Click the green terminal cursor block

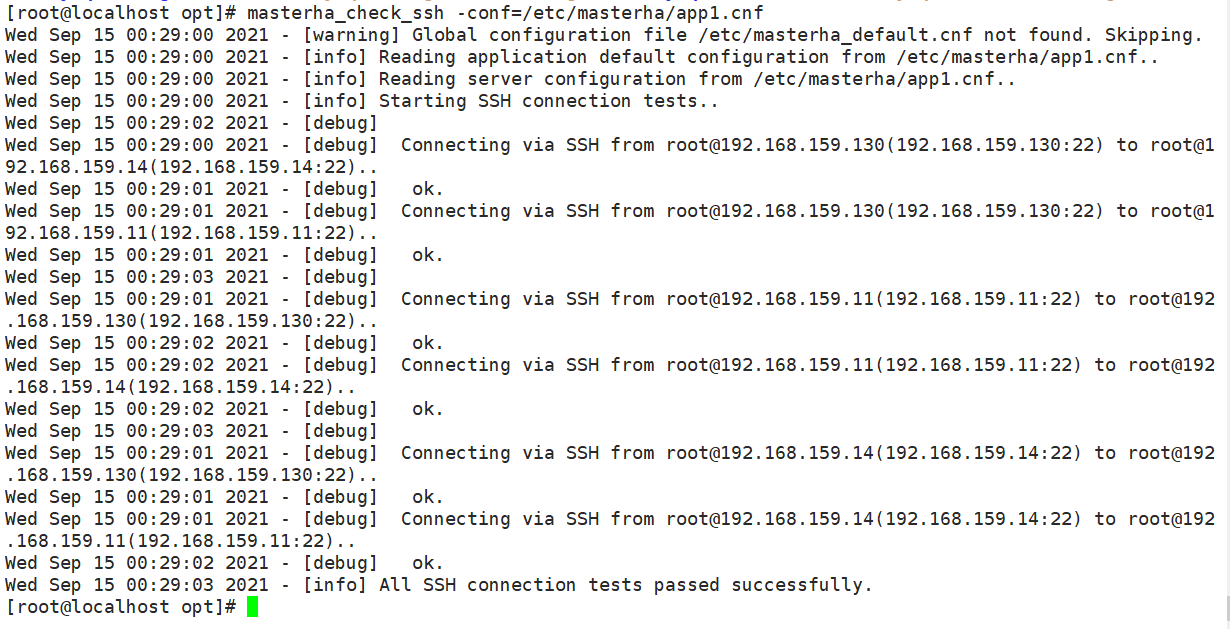point(252,607)
